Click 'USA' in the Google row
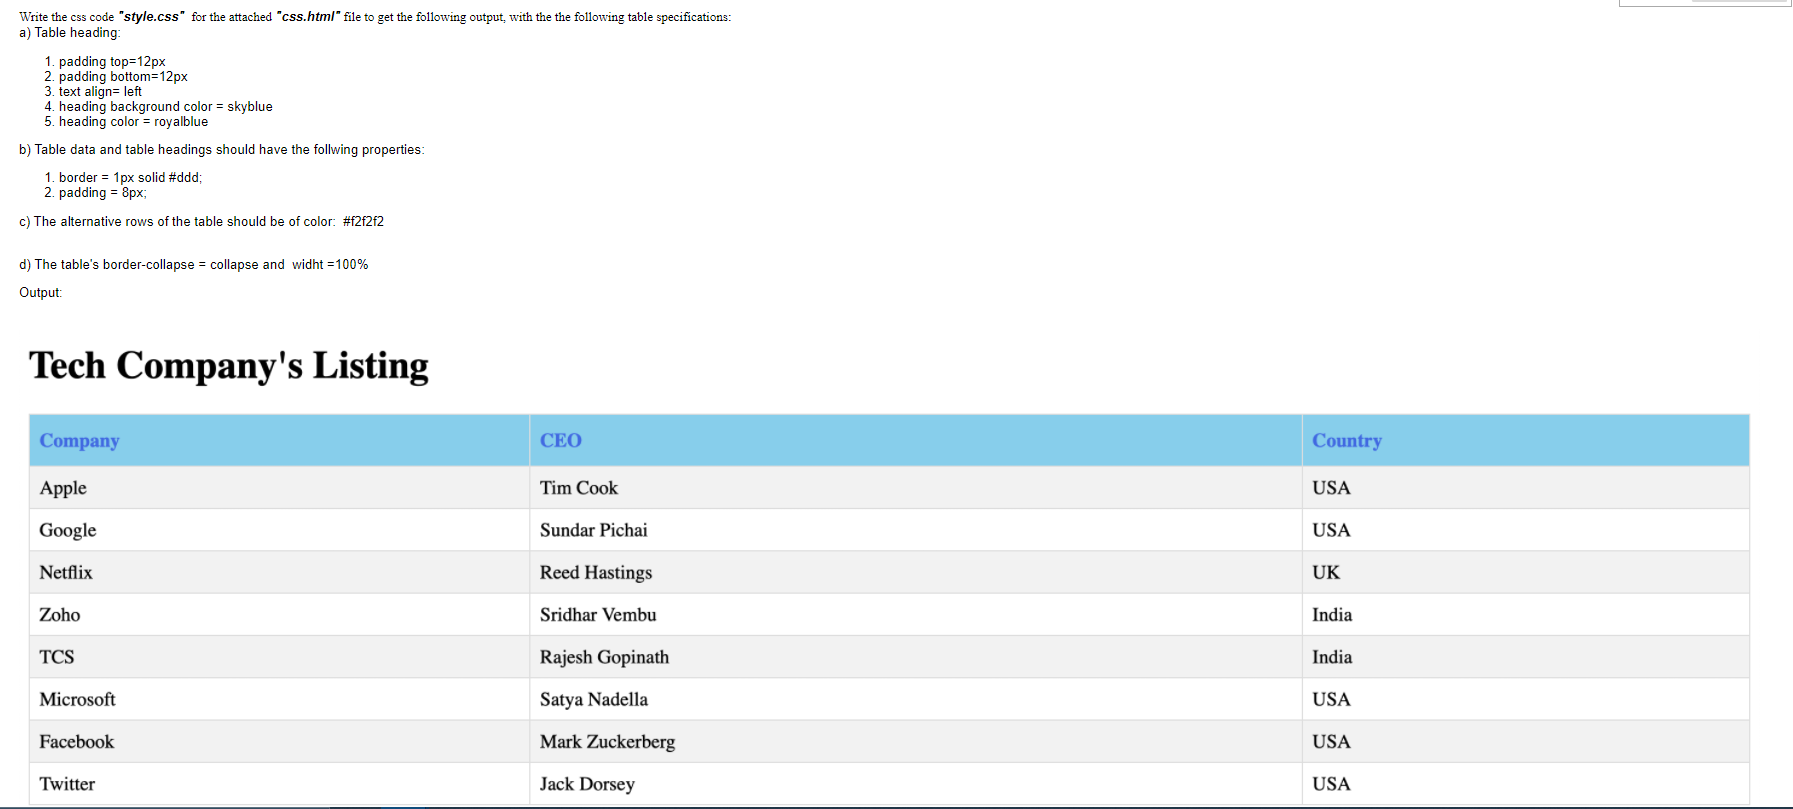The height and width of the screenshot is (809, 1793). [1525, 530]
